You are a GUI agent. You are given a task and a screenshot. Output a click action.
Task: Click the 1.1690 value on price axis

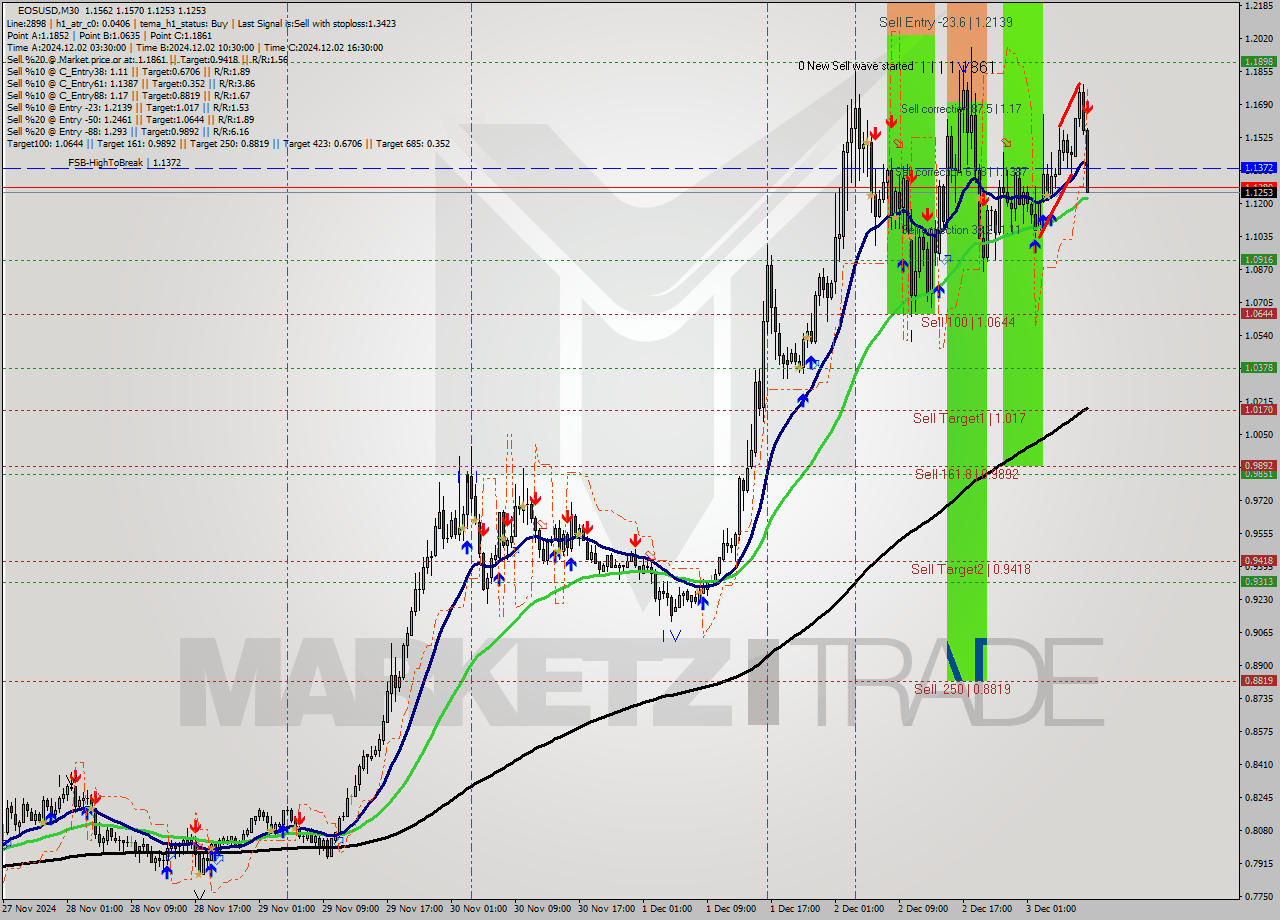(1258, 105)
